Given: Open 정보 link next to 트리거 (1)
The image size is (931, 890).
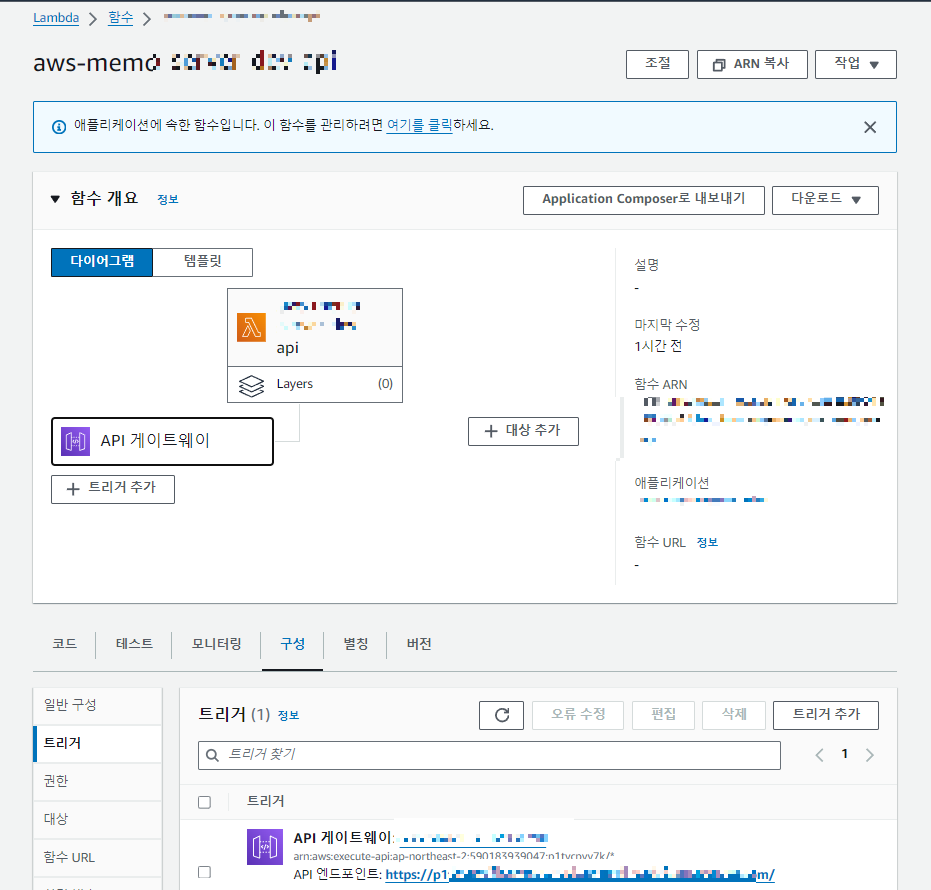Looking at the screenshot, I should tap(289, 716).
